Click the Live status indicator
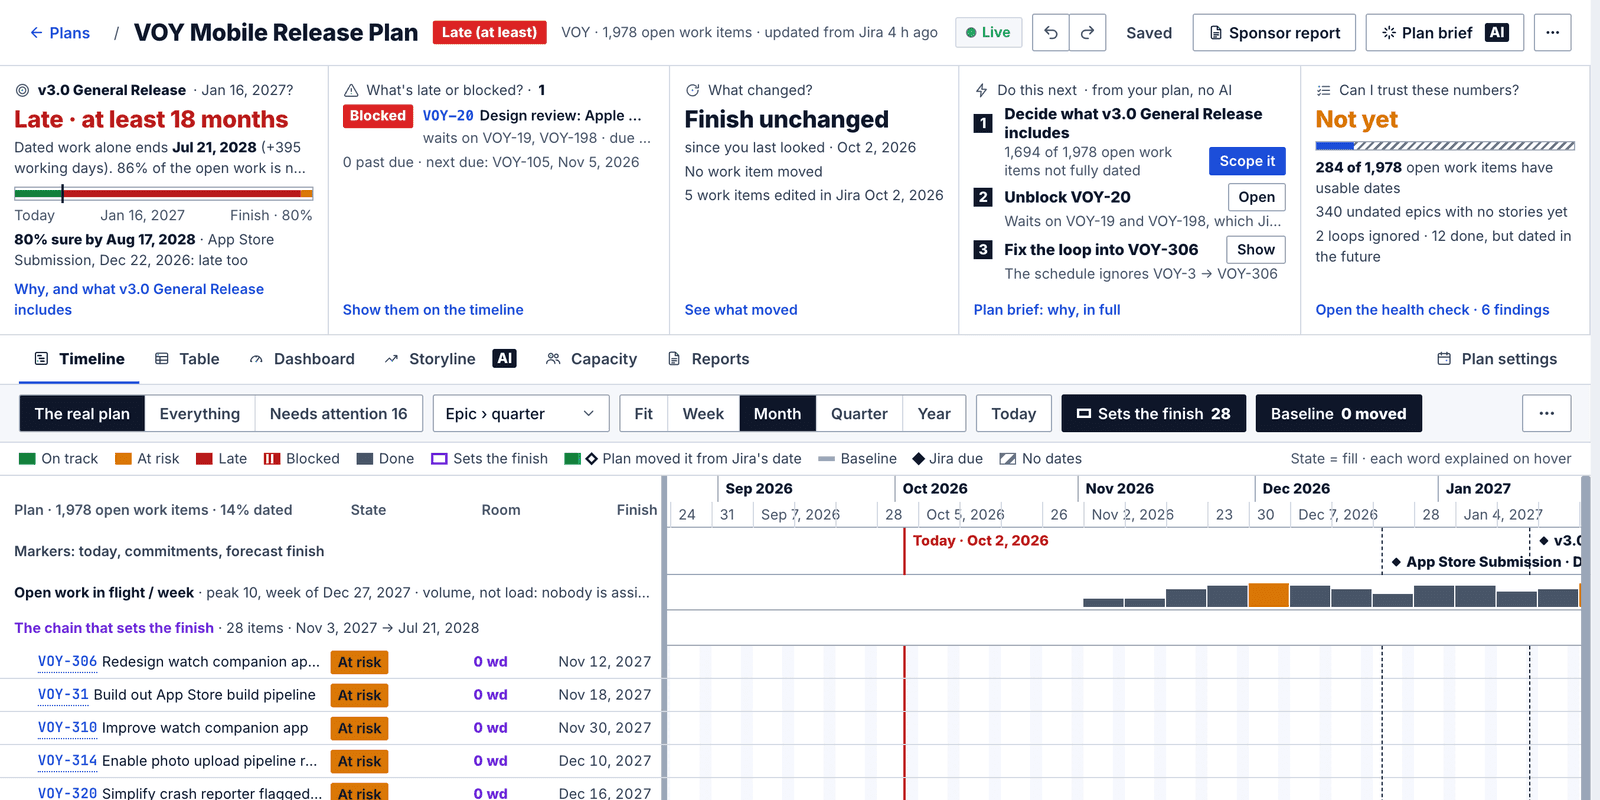The height and width of the screenshot is (800, 1600). pos(988,33)
